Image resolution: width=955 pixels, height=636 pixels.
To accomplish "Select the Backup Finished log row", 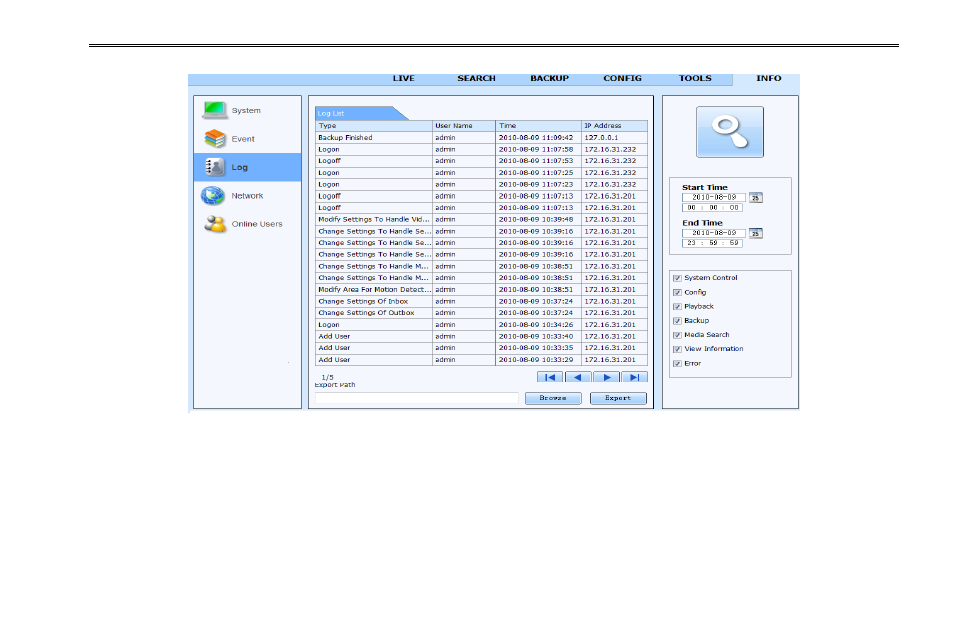I will 481,138.
